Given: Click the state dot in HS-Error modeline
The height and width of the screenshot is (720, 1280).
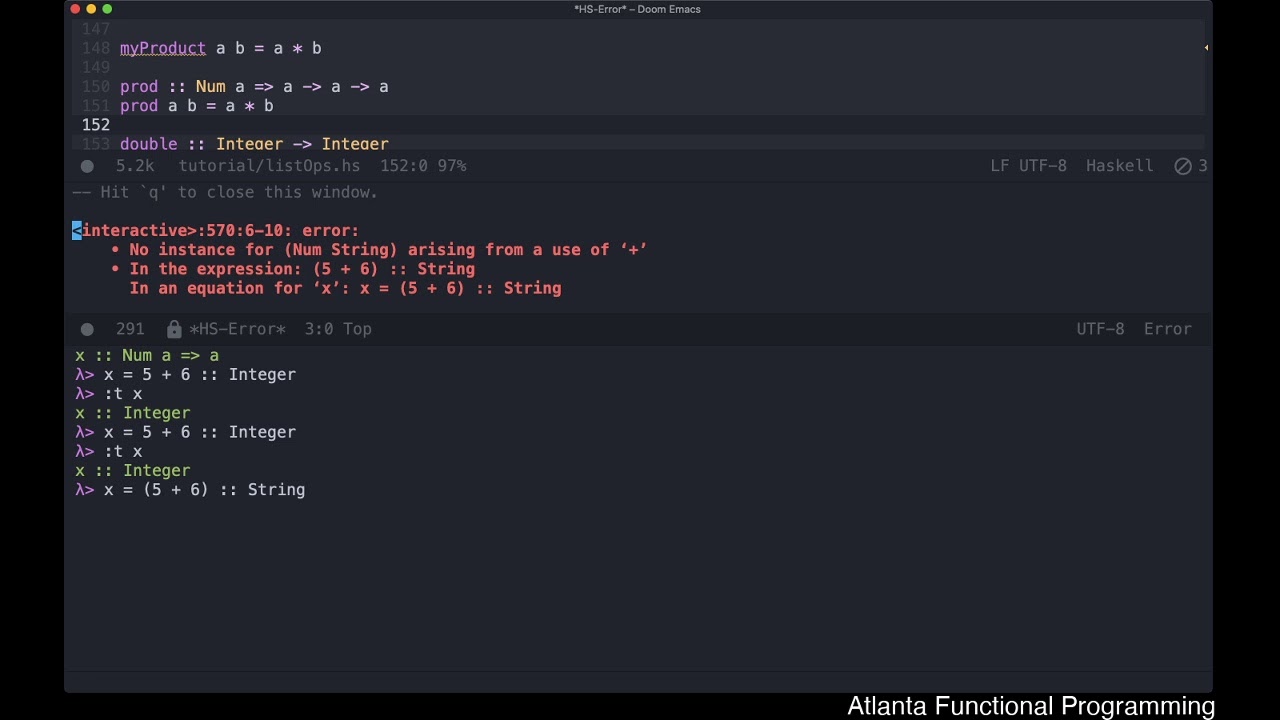Looking at the screenshot, I should tap(87, 329).
